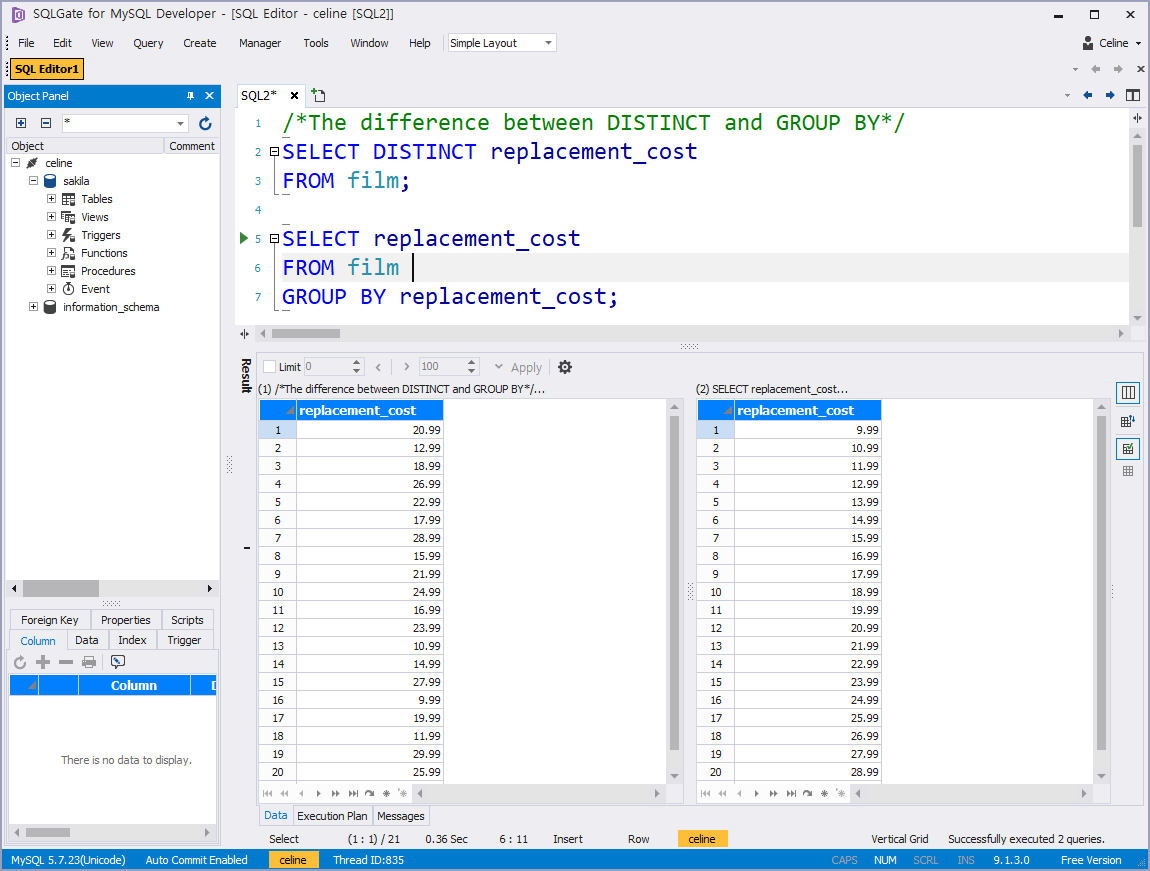This screenshot has height=871, width=1150.
Task: Open the Query menu
Action: [x=148, y=43]
